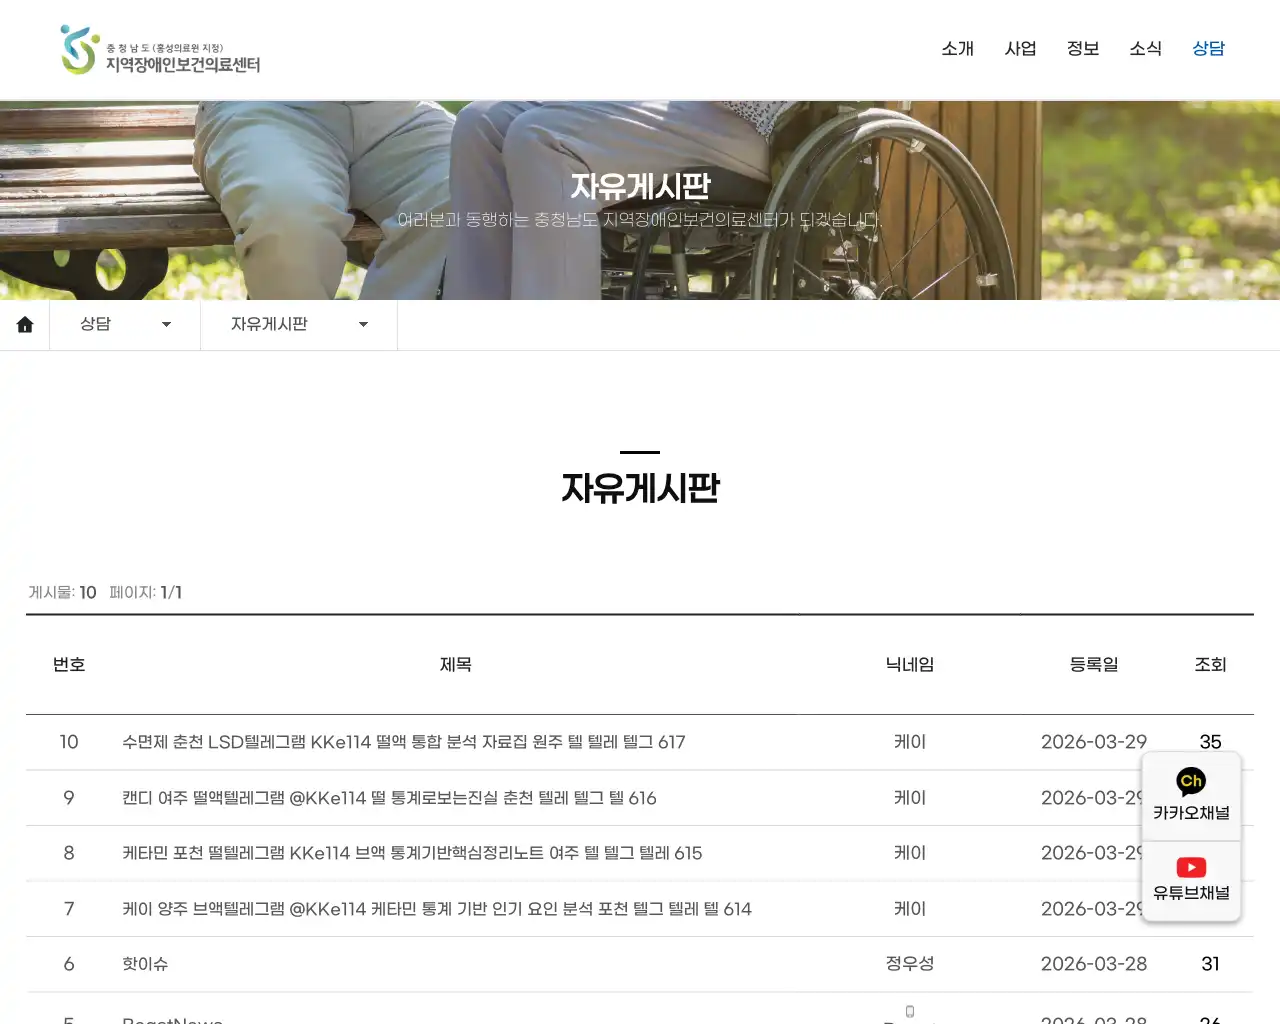The width and height of the screenshot is (1280, 1024).
Task: Open the 소개 menu
Action: pyautogui.click(x=957, y=48)
